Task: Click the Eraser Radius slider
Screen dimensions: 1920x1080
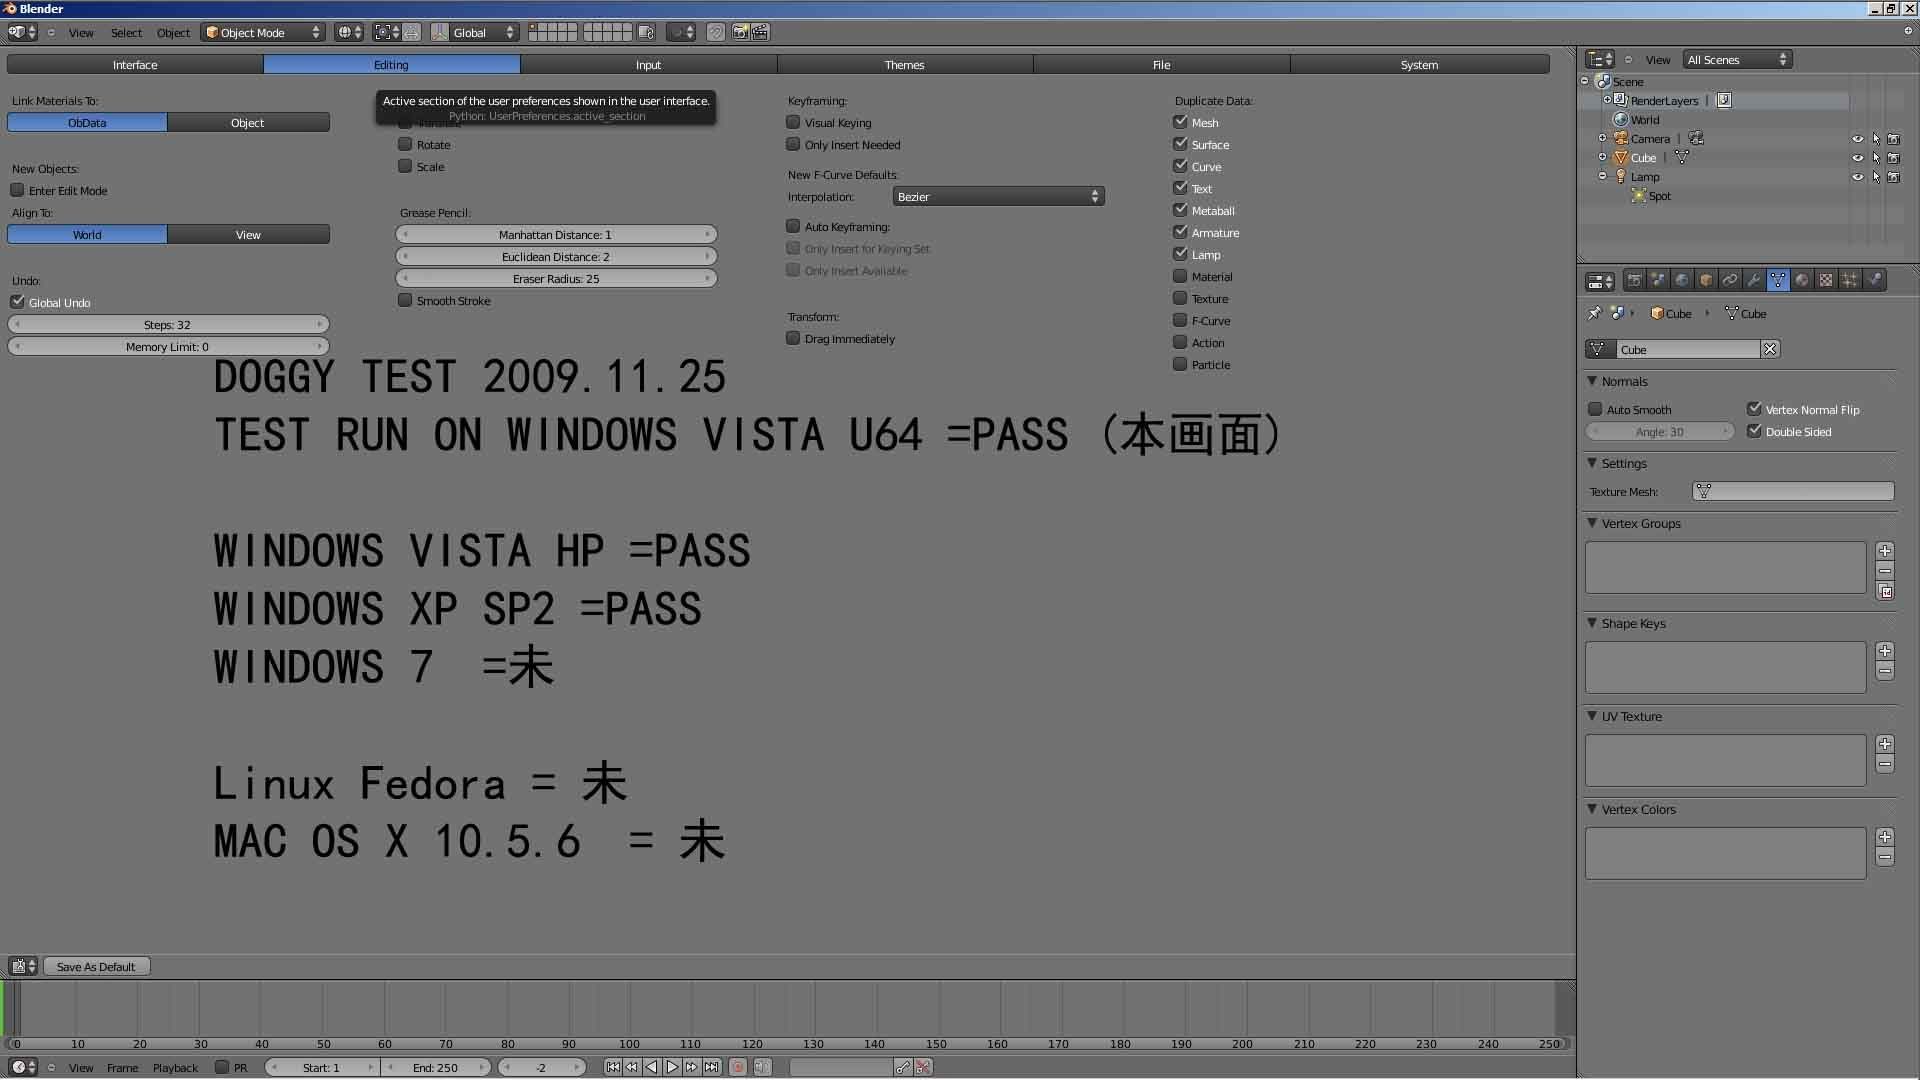Action: point(556,279)
